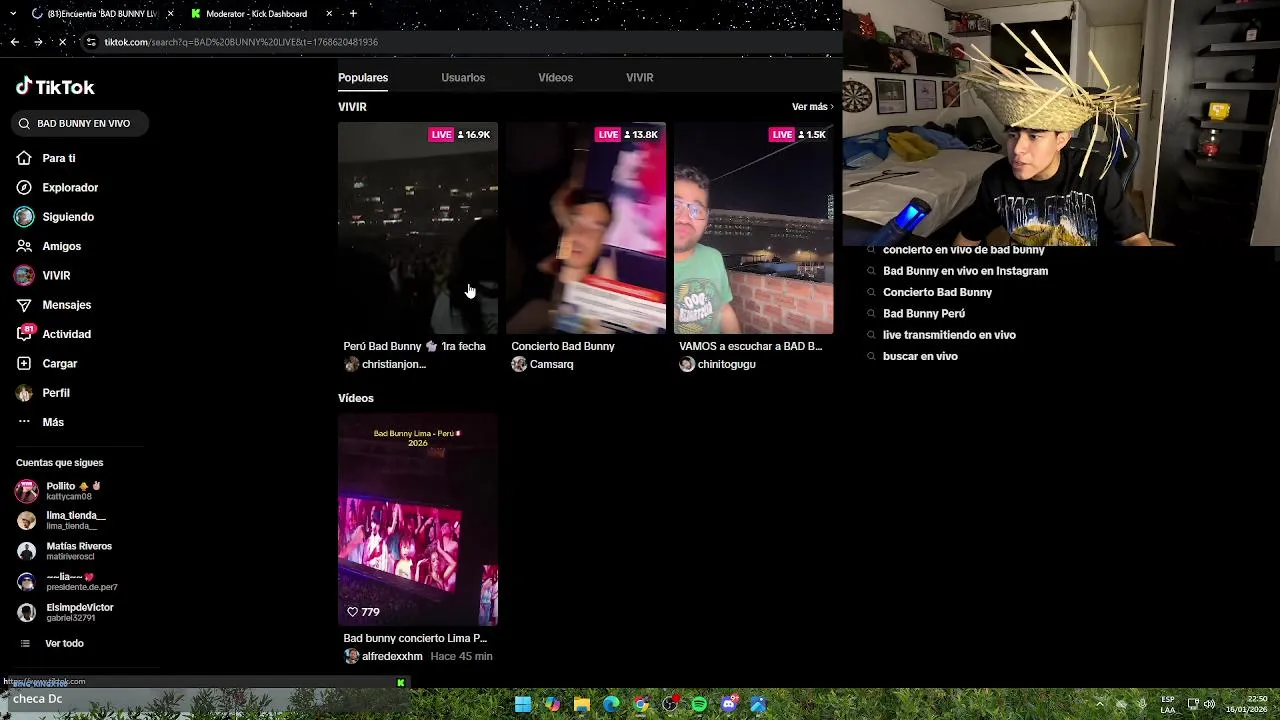Open OBS Studio from taskbar
The width and height of the screenshot is (1280, 720).
coord(670,704)
